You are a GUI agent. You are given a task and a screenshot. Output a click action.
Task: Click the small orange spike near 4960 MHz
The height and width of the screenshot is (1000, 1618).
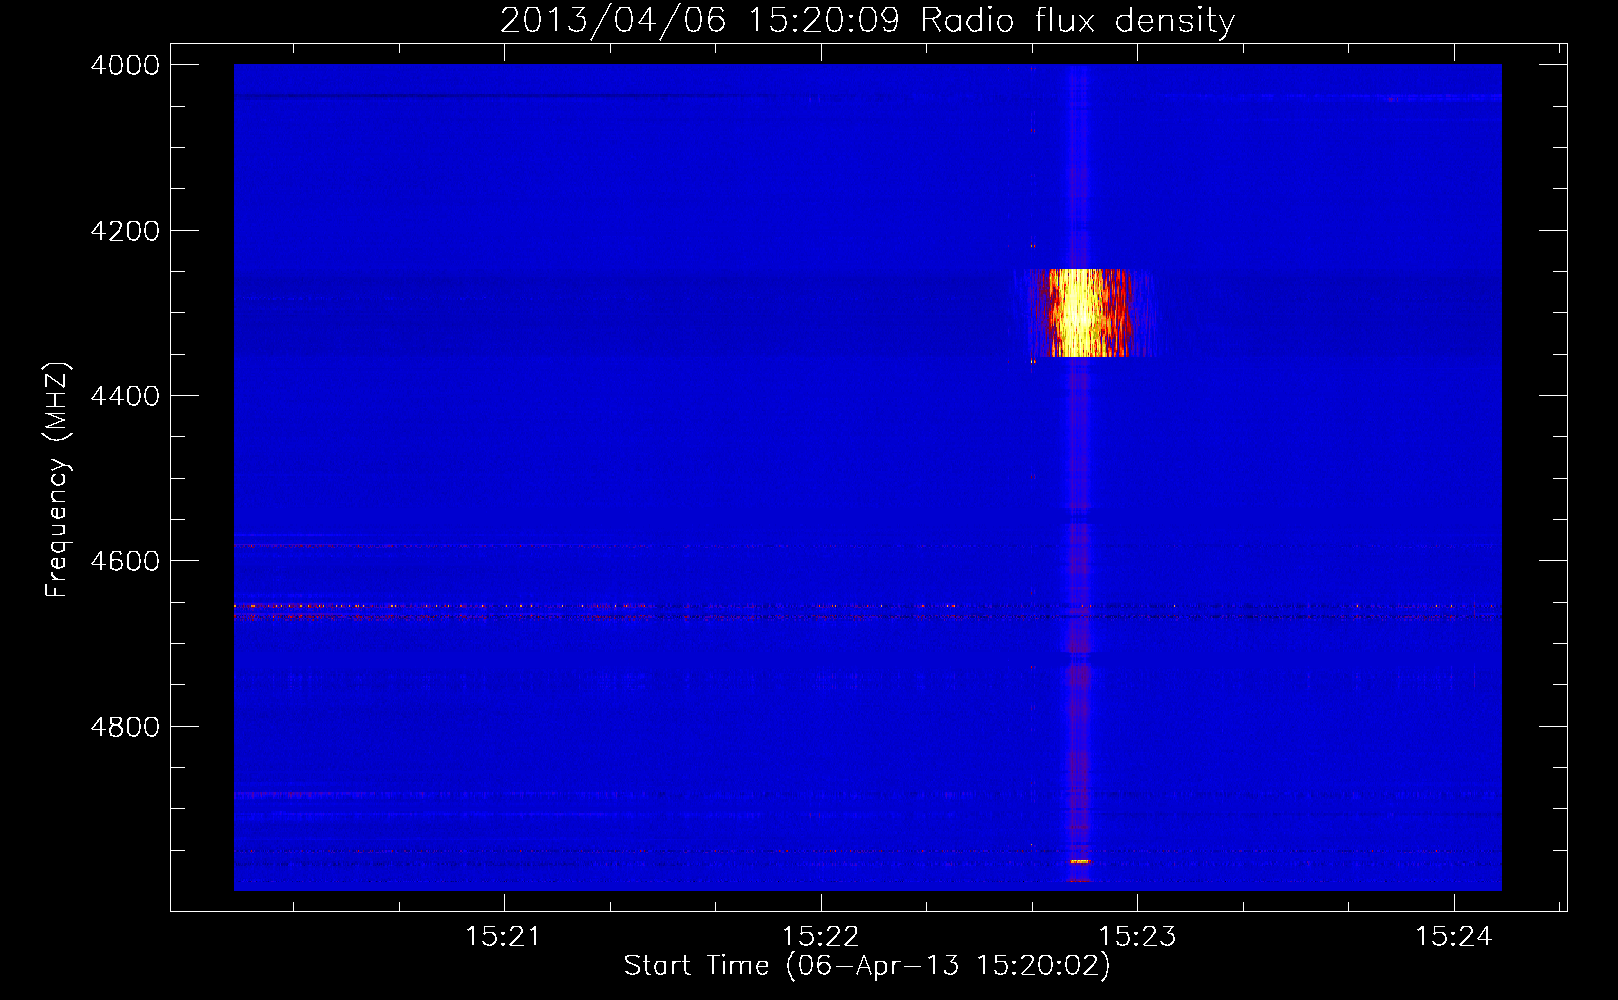[1080, 861]
